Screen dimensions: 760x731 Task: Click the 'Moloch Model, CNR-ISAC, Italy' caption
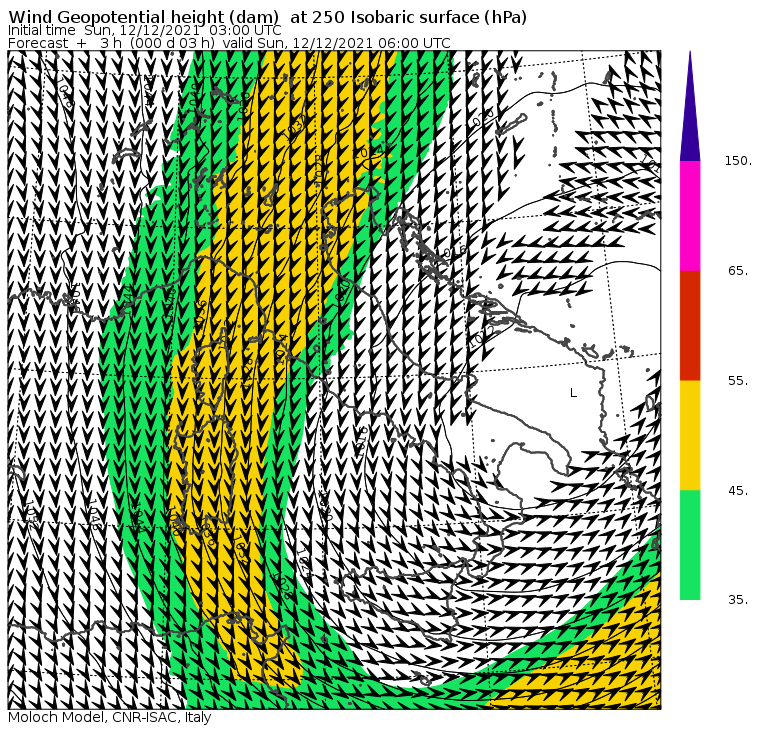(110, 717)
